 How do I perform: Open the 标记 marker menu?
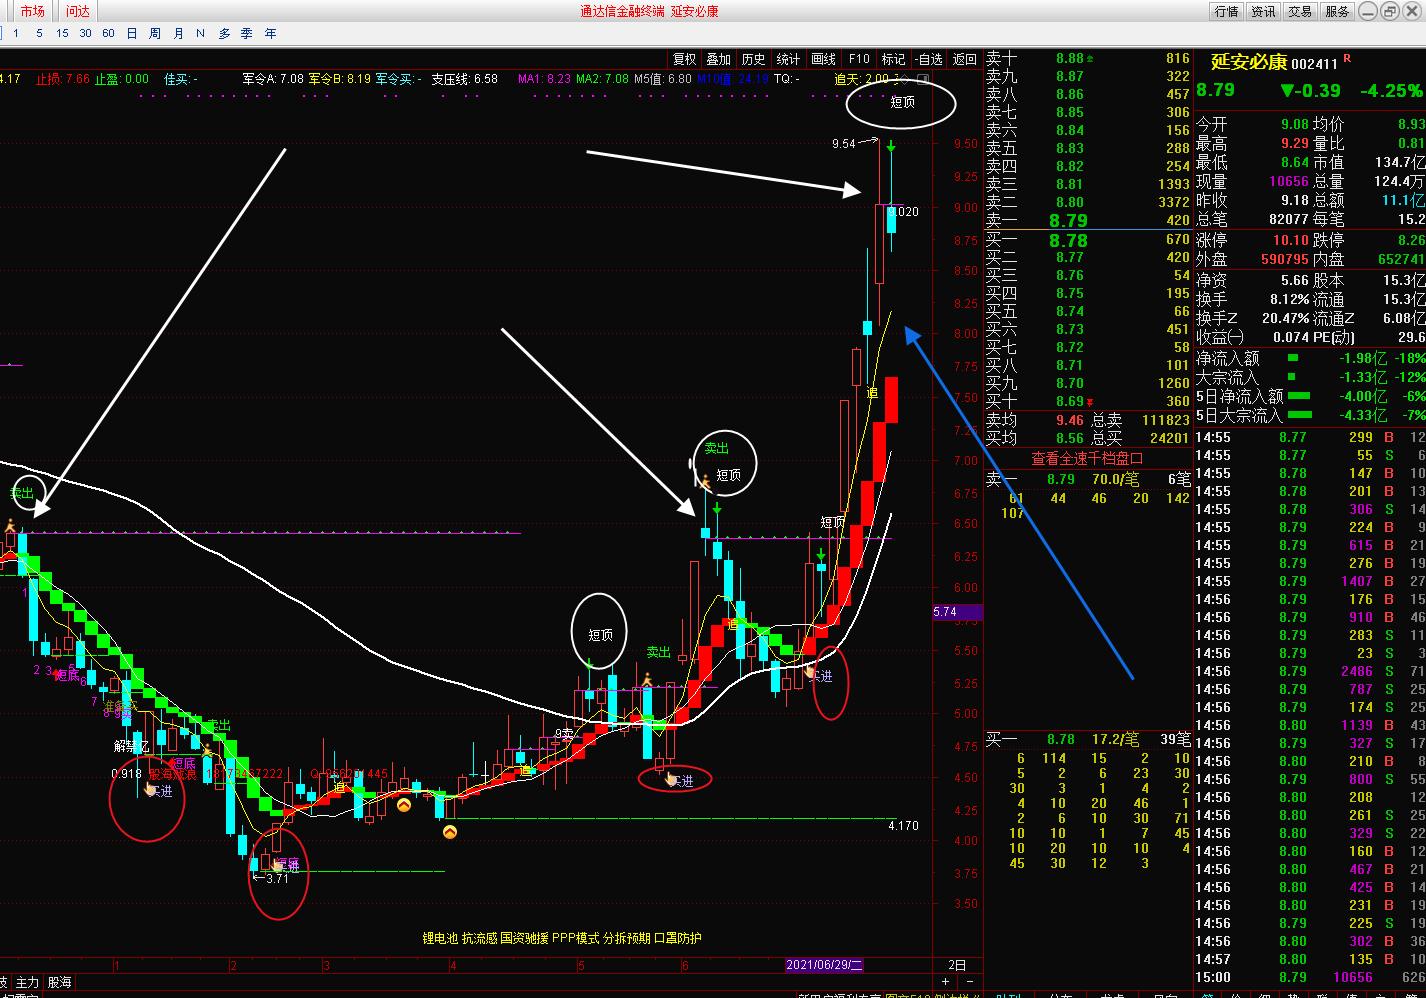[x=893, y=59]
